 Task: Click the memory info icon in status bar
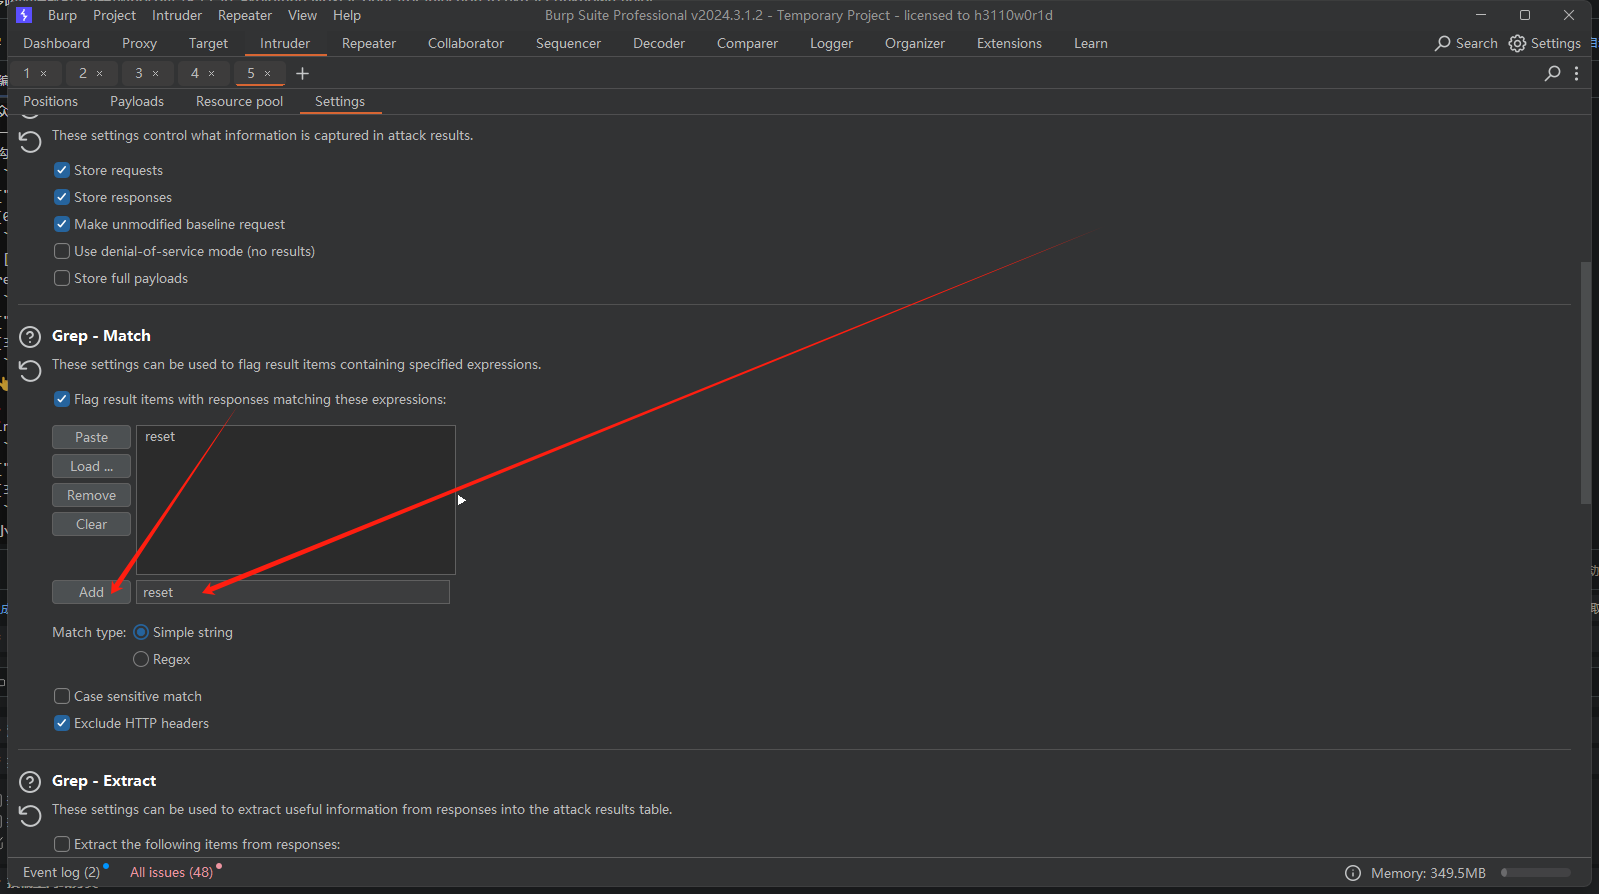pos(1353,873)
